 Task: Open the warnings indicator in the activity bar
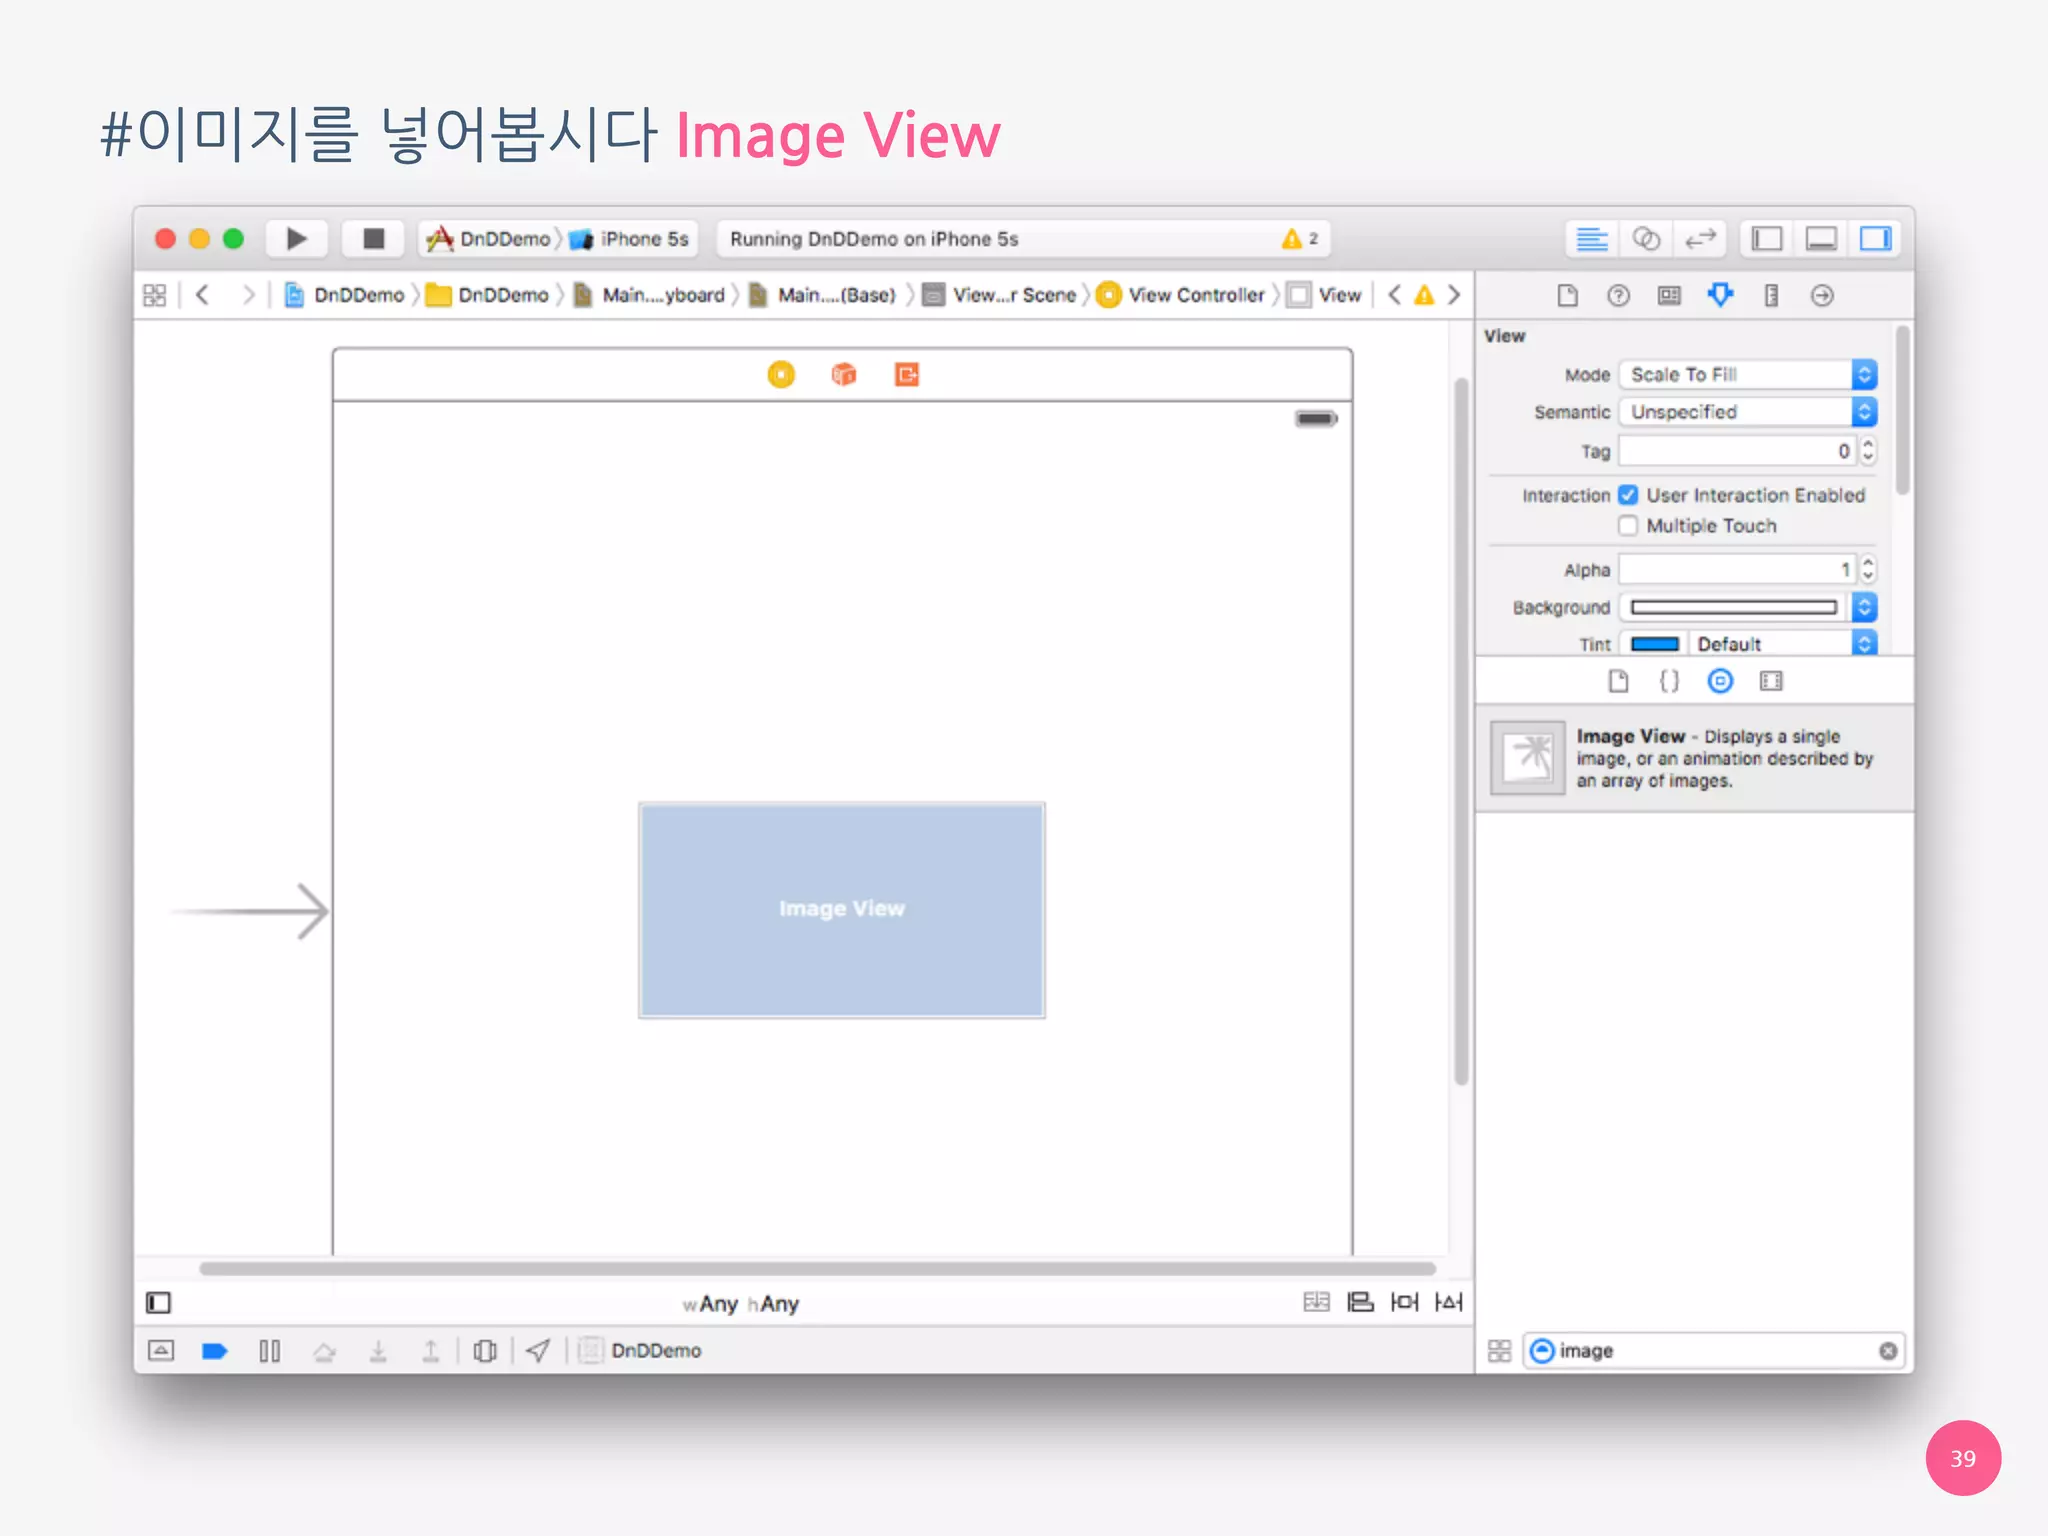point(1300,239)
